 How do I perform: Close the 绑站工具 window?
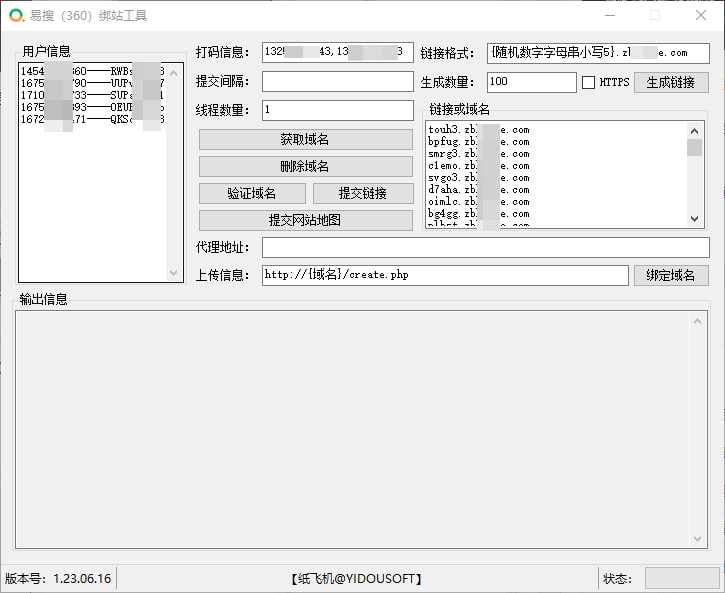click(700, 15)
